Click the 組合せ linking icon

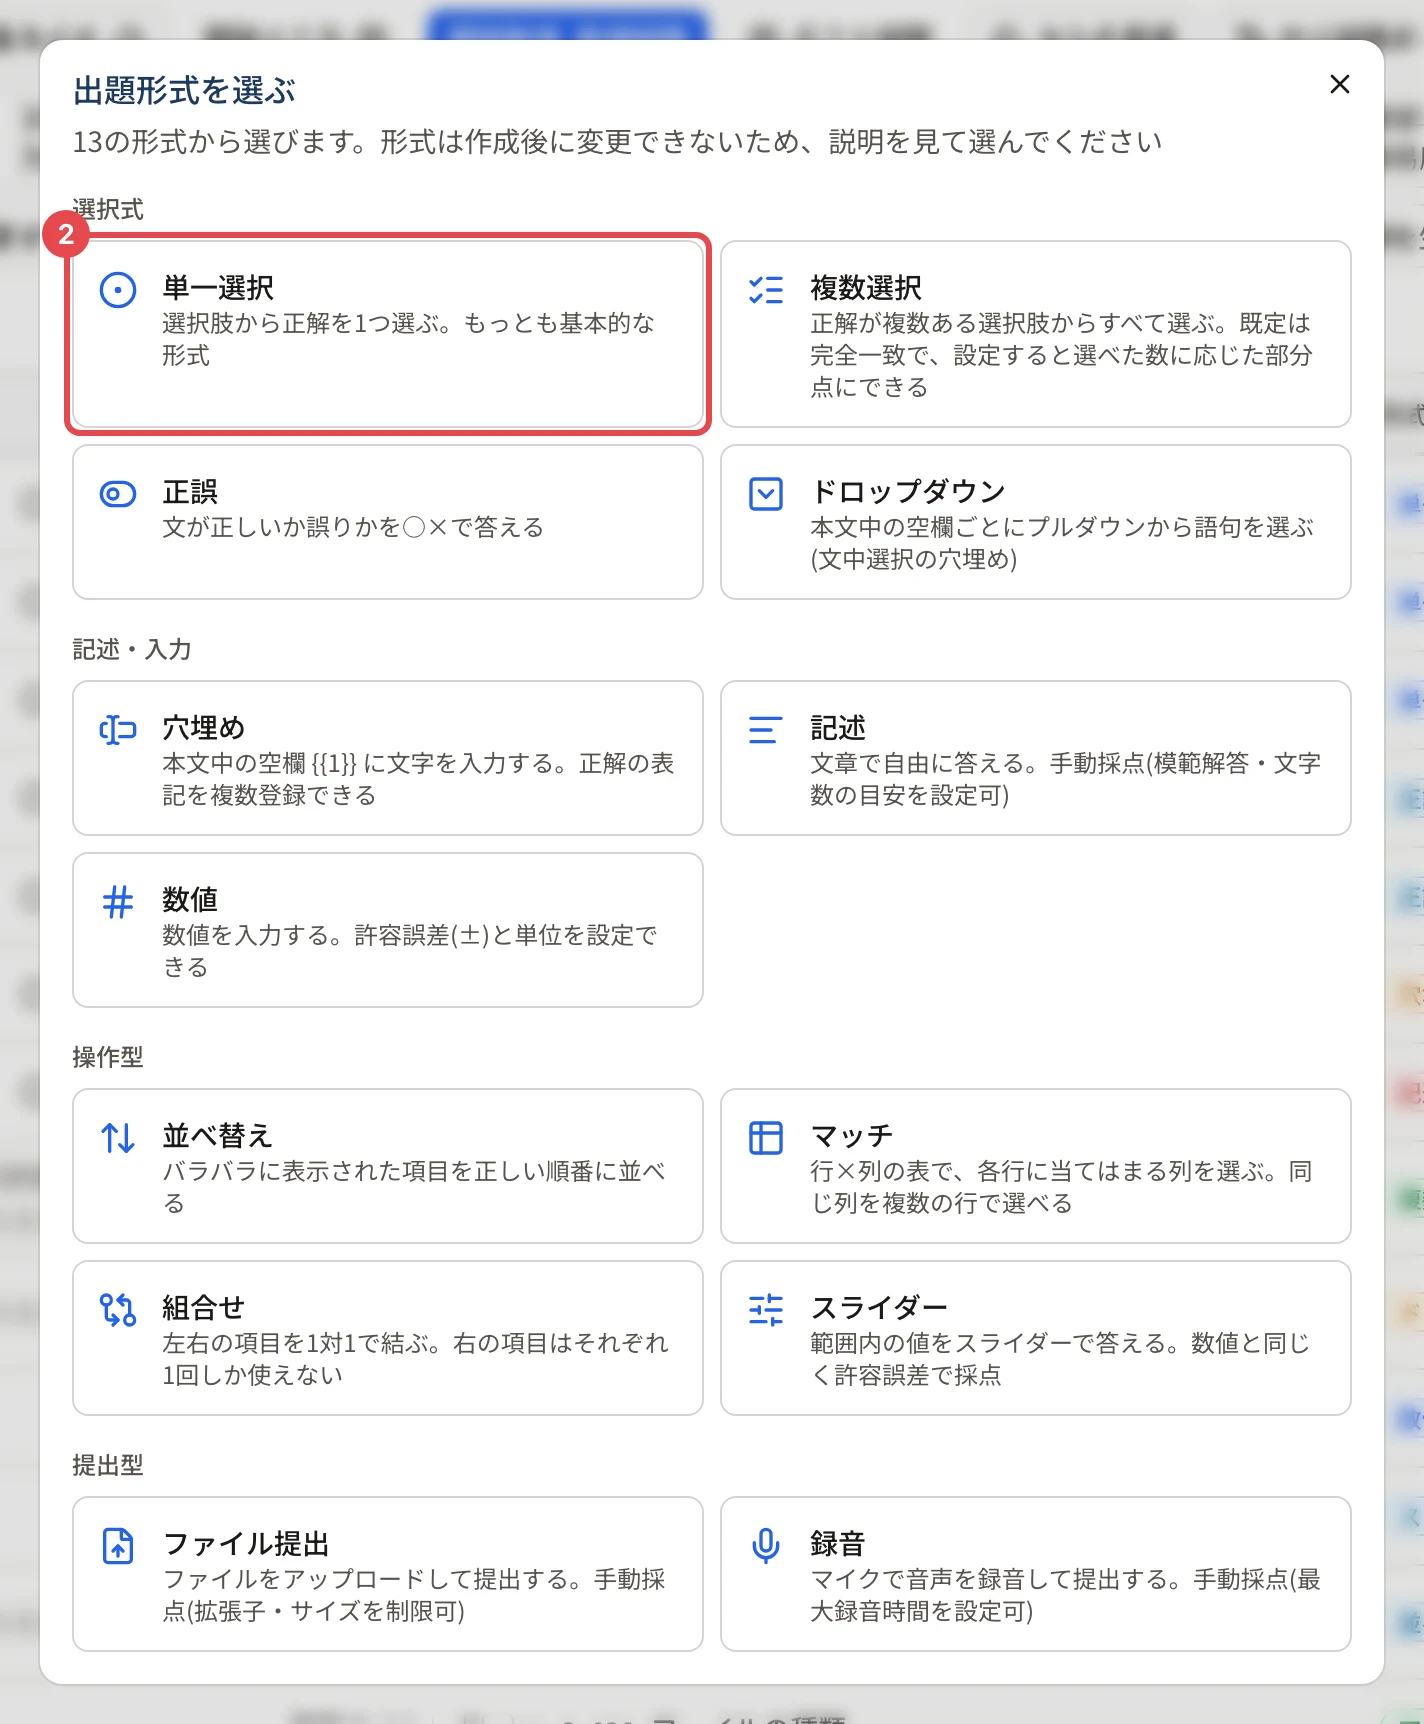118,1310
